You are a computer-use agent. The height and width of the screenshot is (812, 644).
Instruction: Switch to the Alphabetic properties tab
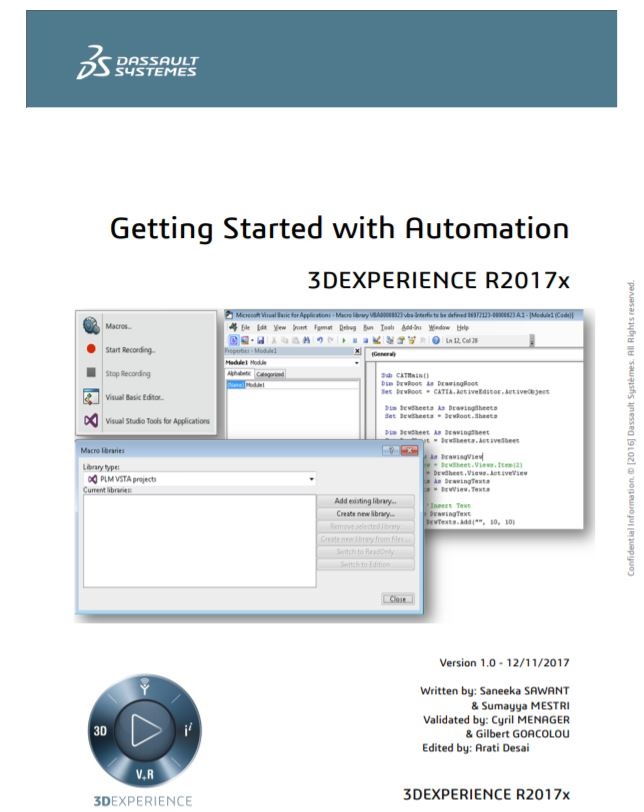point(239,373)
